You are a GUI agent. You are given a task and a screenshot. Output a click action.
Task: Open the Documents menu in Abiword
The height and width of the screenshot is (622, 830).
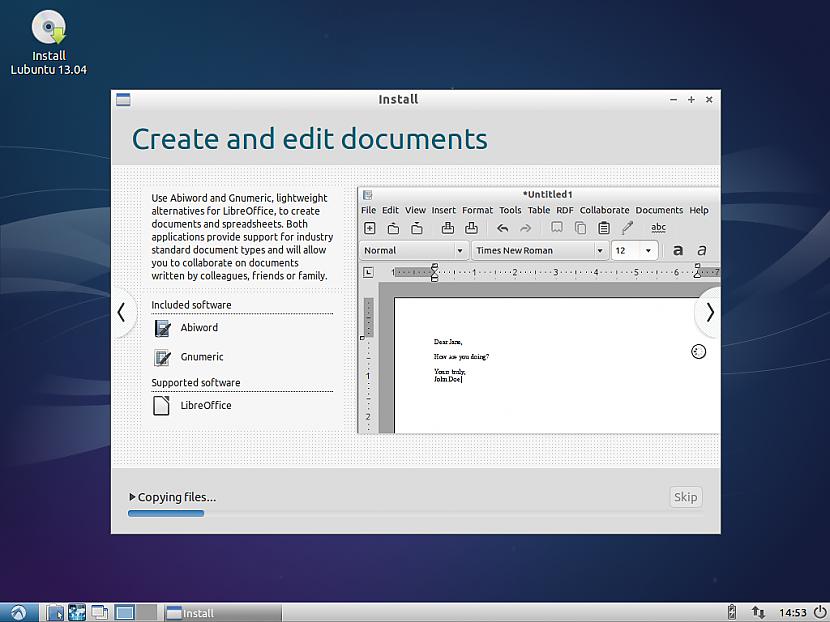click(659, 210)
